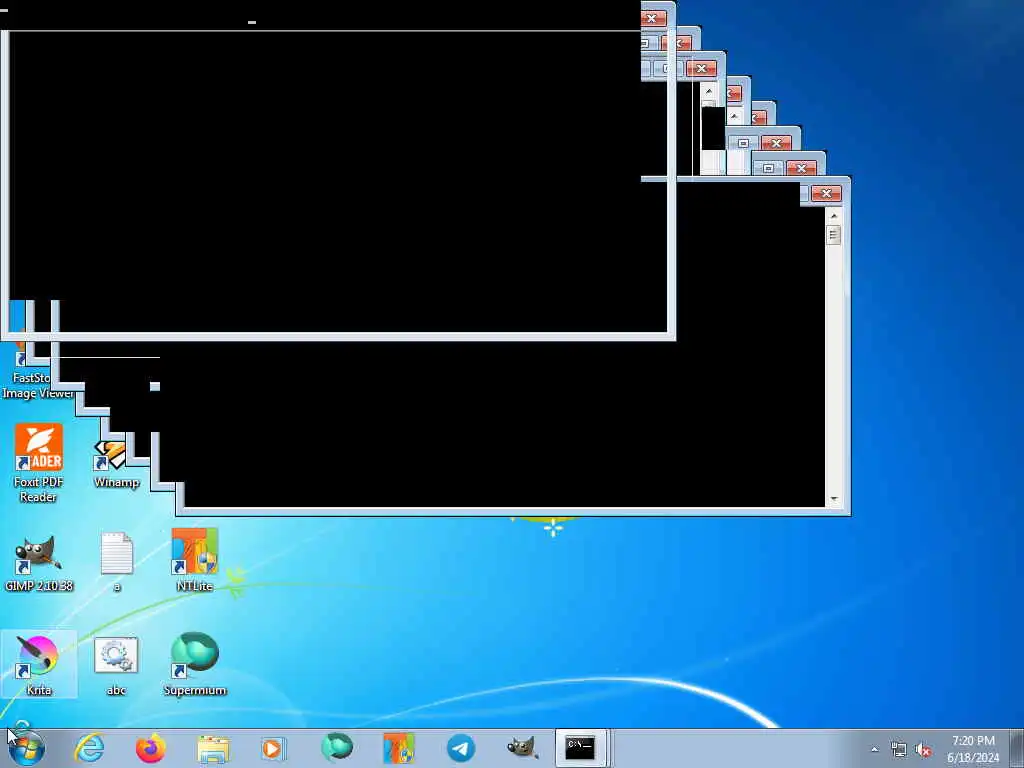Open Windows Media Player from the taskbar

(x=273, y=748)
